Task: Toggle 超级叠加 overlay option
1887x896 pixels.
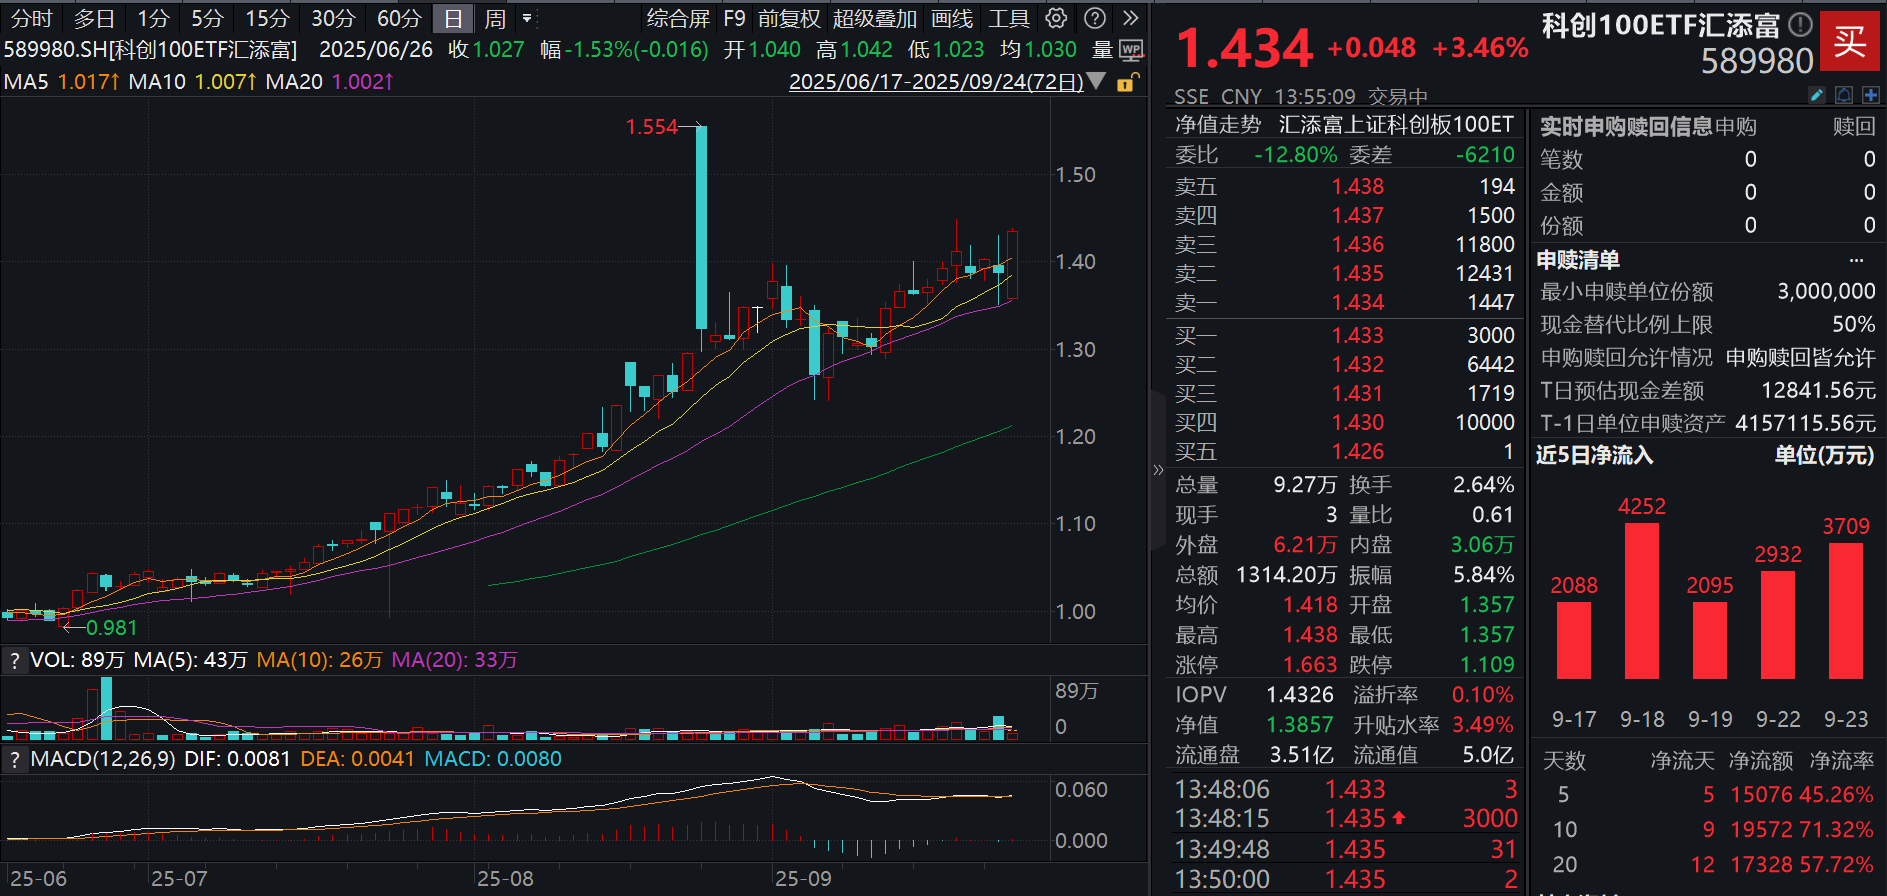Action: point(874,18)
